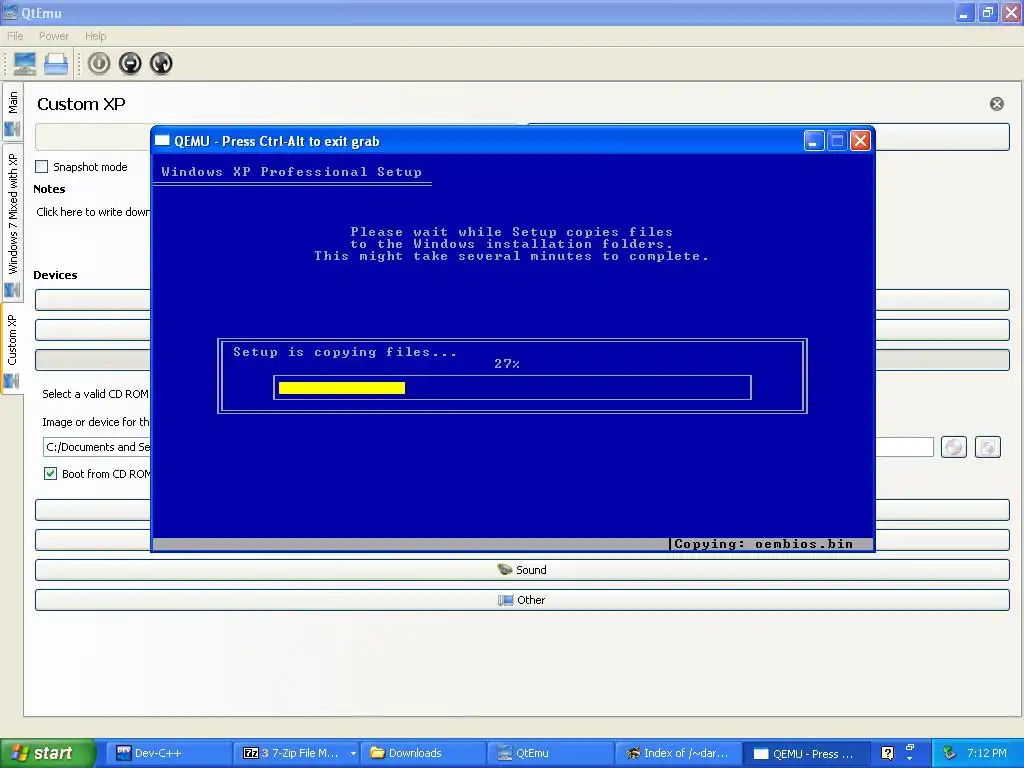Click the black restart arrows toolbar icon
This screenshot has height=768, width=1024.
[161, 63]
